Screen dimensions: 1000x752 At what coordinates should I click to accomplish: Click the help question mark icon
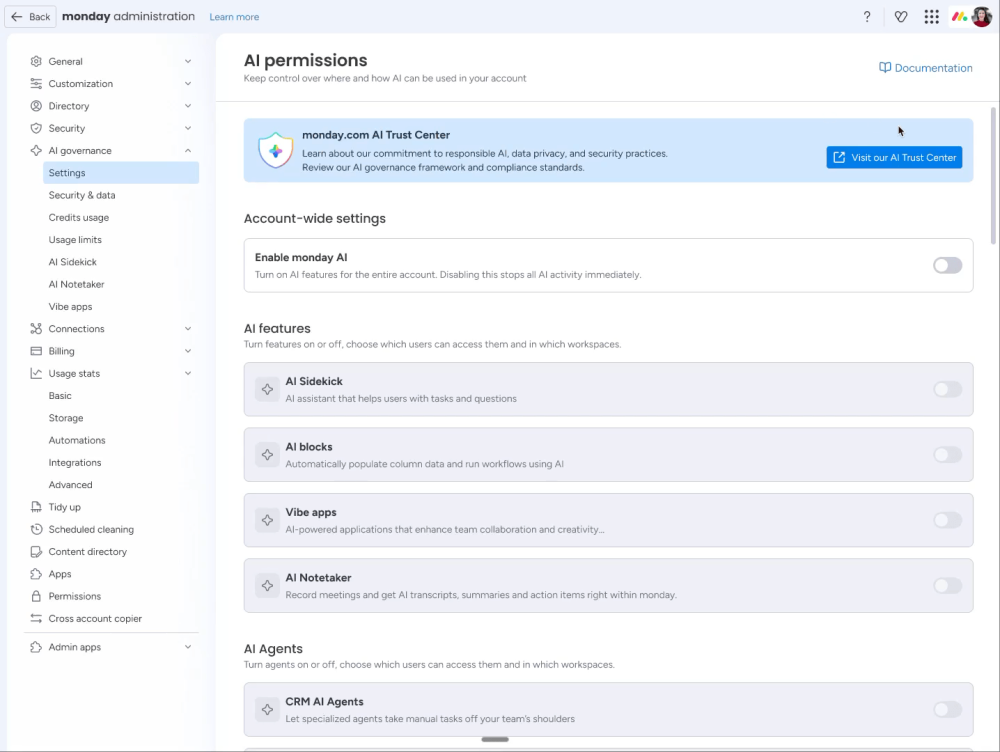click(867, 17)
